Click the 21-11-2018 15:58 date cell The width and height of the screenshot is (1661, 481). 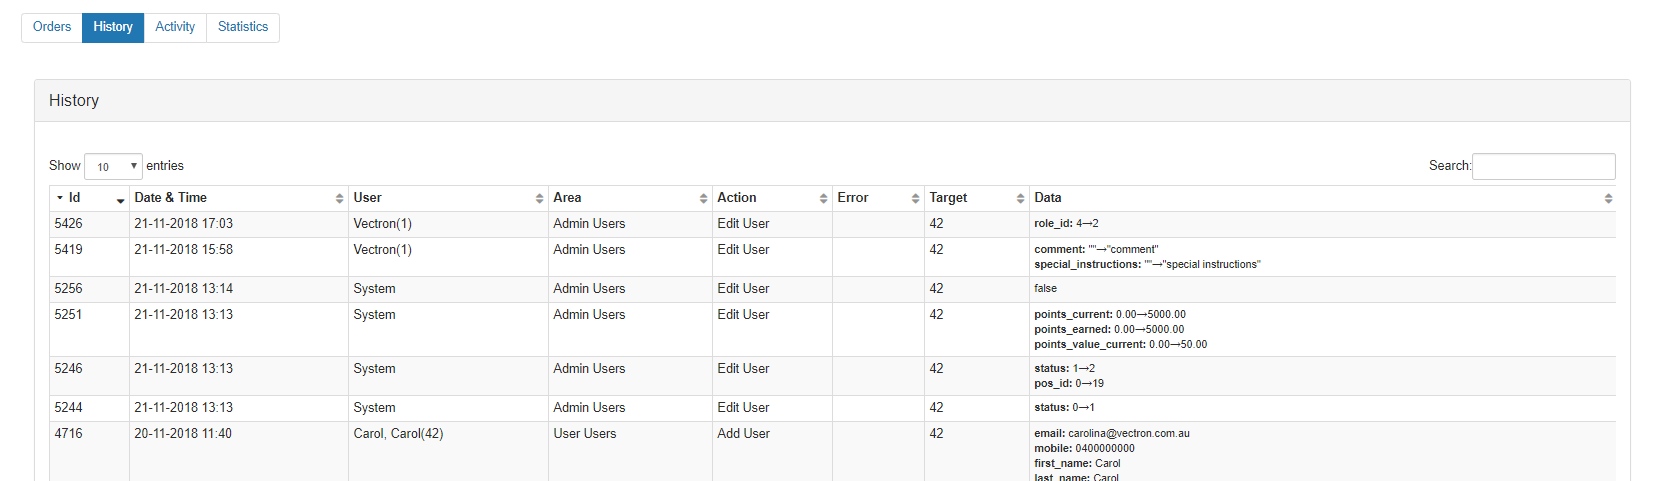(x=183, y=250)
